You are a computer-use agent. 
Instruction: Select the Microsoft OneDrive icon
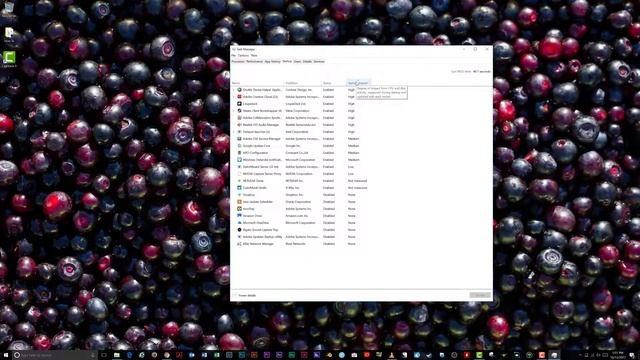pos(239,223)
